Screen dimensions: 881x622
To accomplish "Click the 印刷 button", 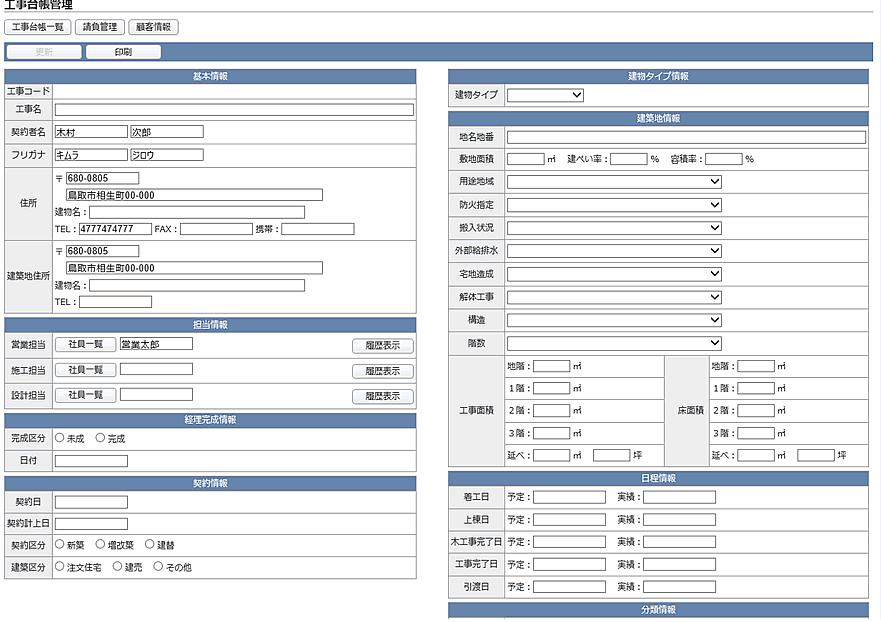I will pyautogui.click(x=123, y=52).
